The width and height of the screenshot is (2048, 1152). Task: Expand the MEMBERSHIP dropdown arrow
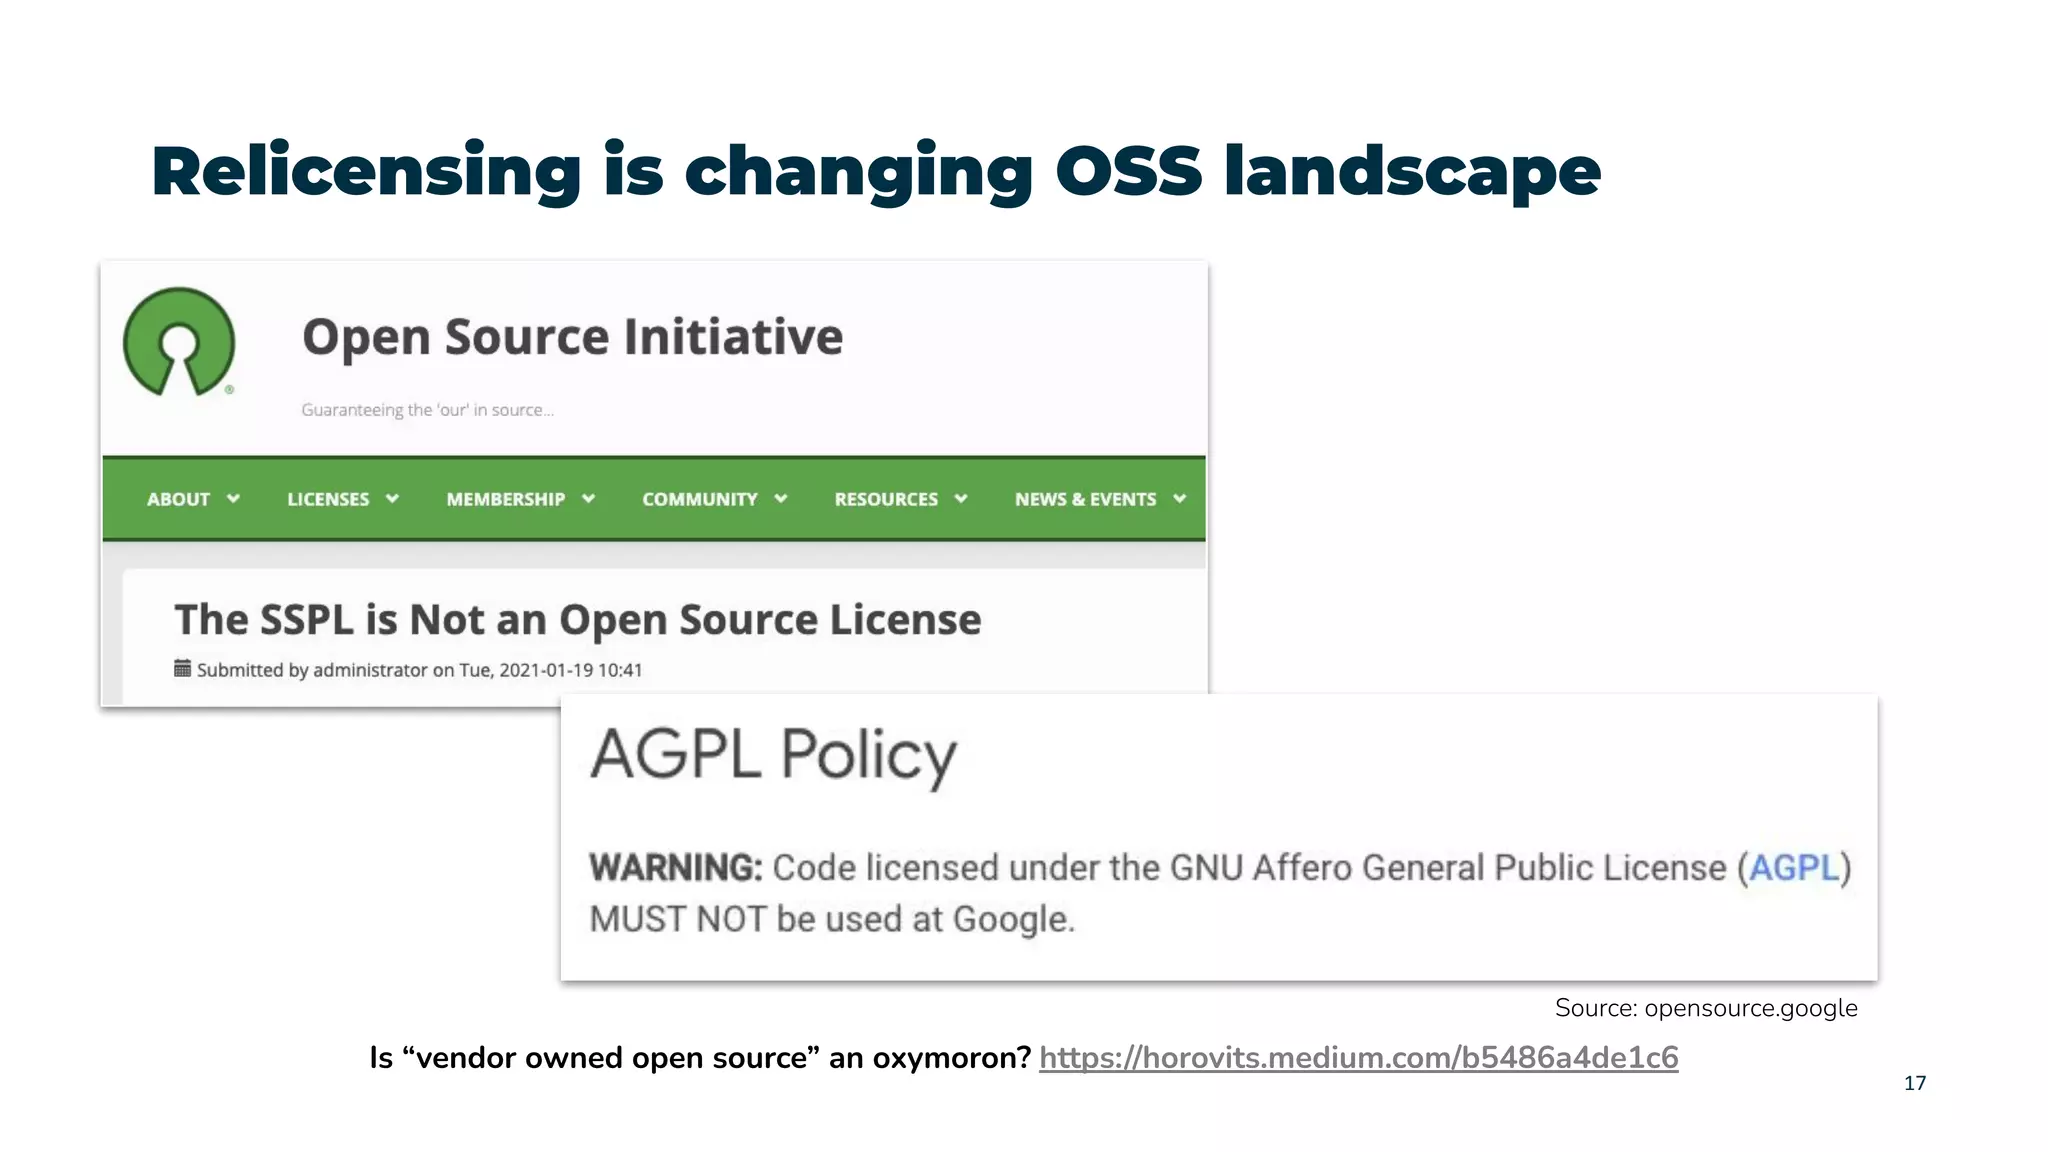pyautogui.click(x=588, y=498)
